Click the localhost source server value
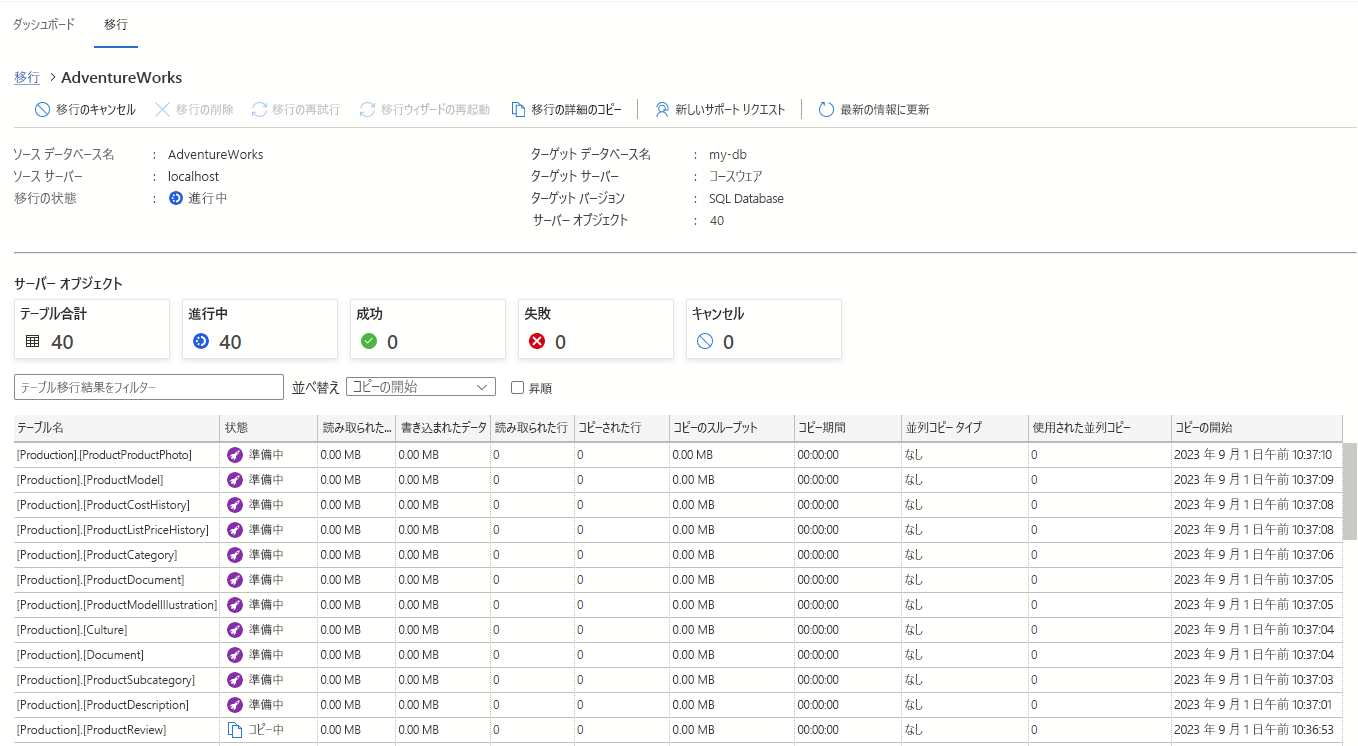 [x=193, y=177]
